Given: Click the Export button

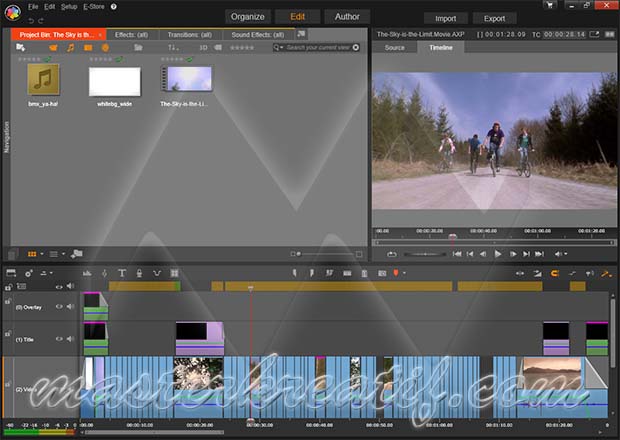Looking at the screenshot, I should 494,19.
